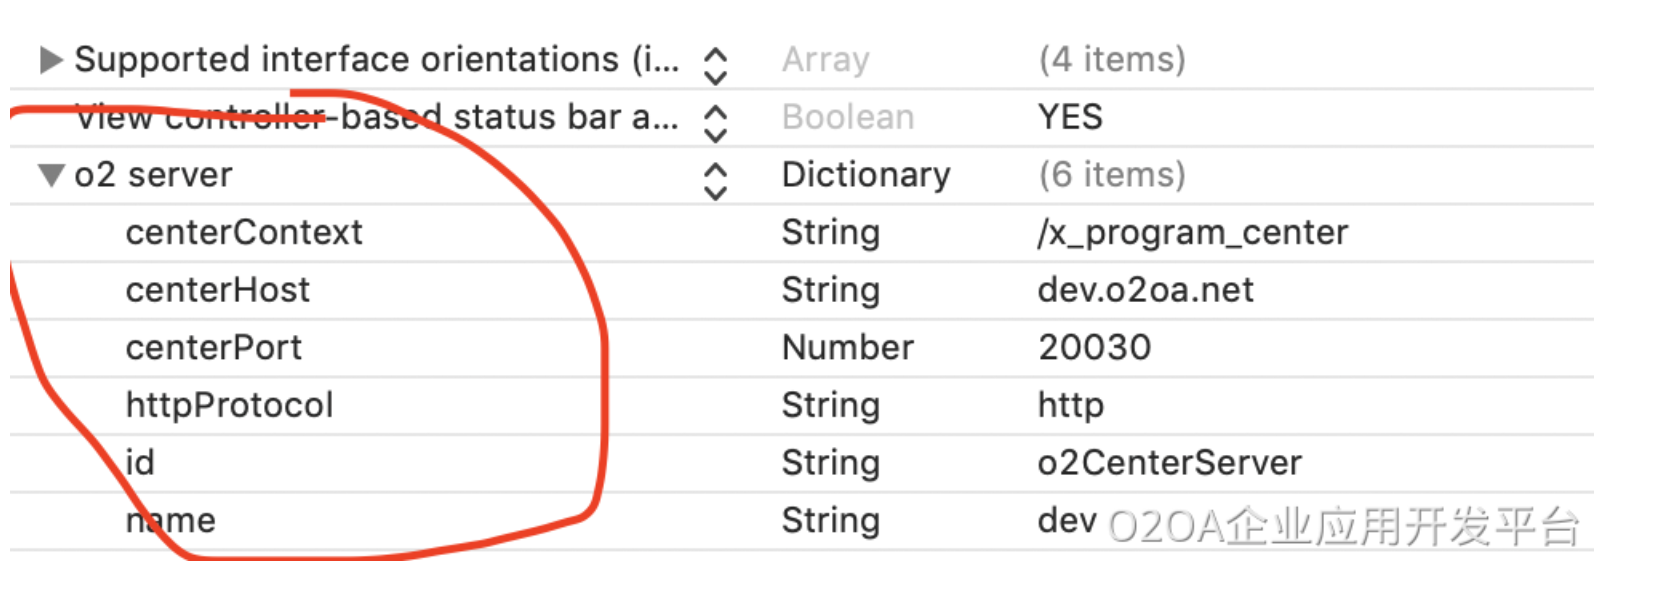
Task: Open key stepper for o2 server
Action: 715,181
